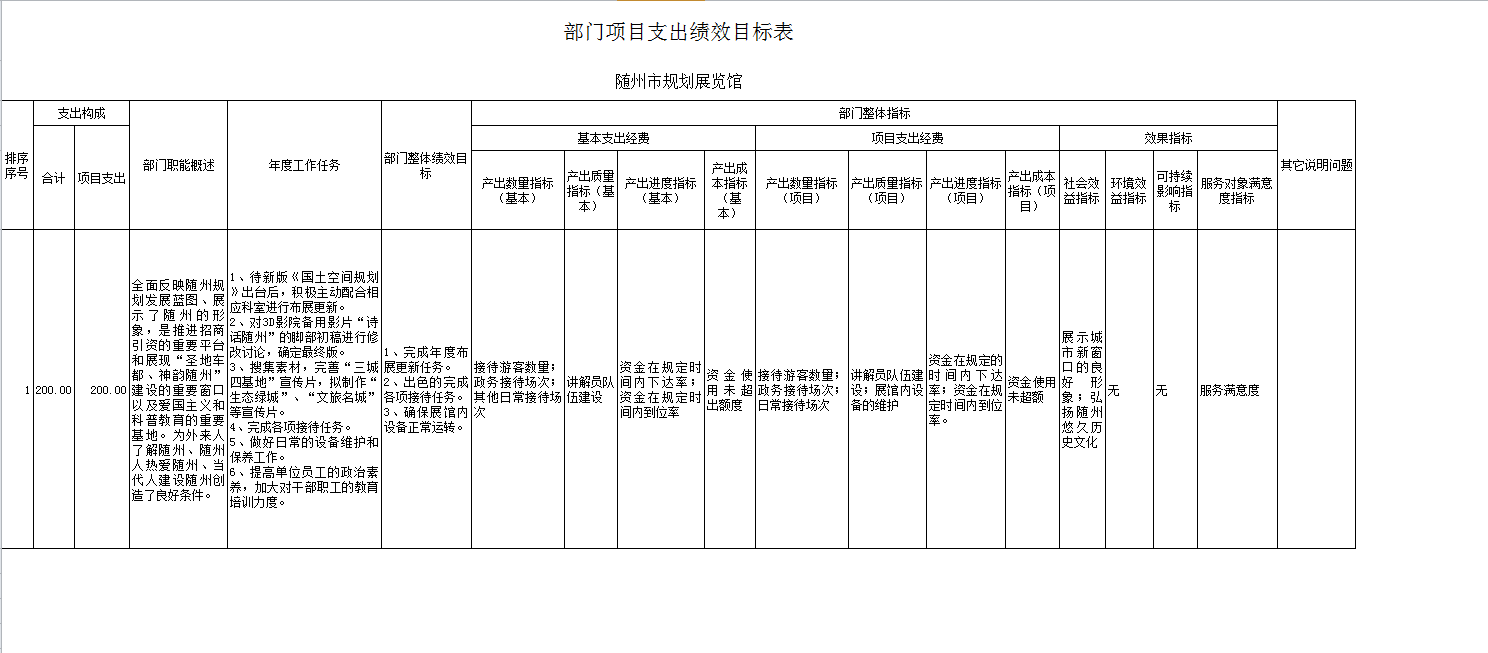The height and width of the screenshot is (653, 1488).
Task: Select the cell beginning 全面反映随州规划发展蓝图
Action: pos(178,389)
